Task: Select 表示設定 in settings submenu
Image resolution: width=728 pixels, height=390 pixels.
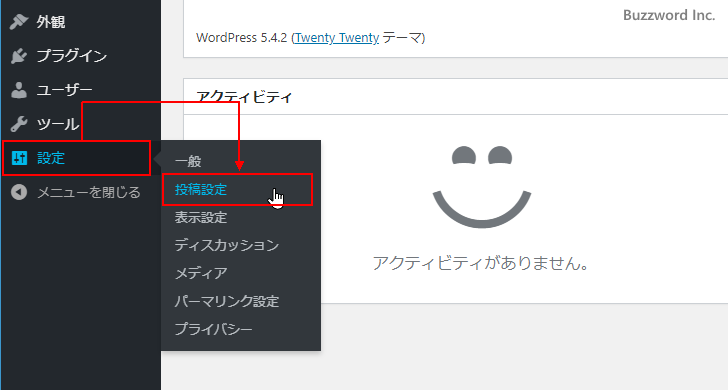Action: [240, 217]
